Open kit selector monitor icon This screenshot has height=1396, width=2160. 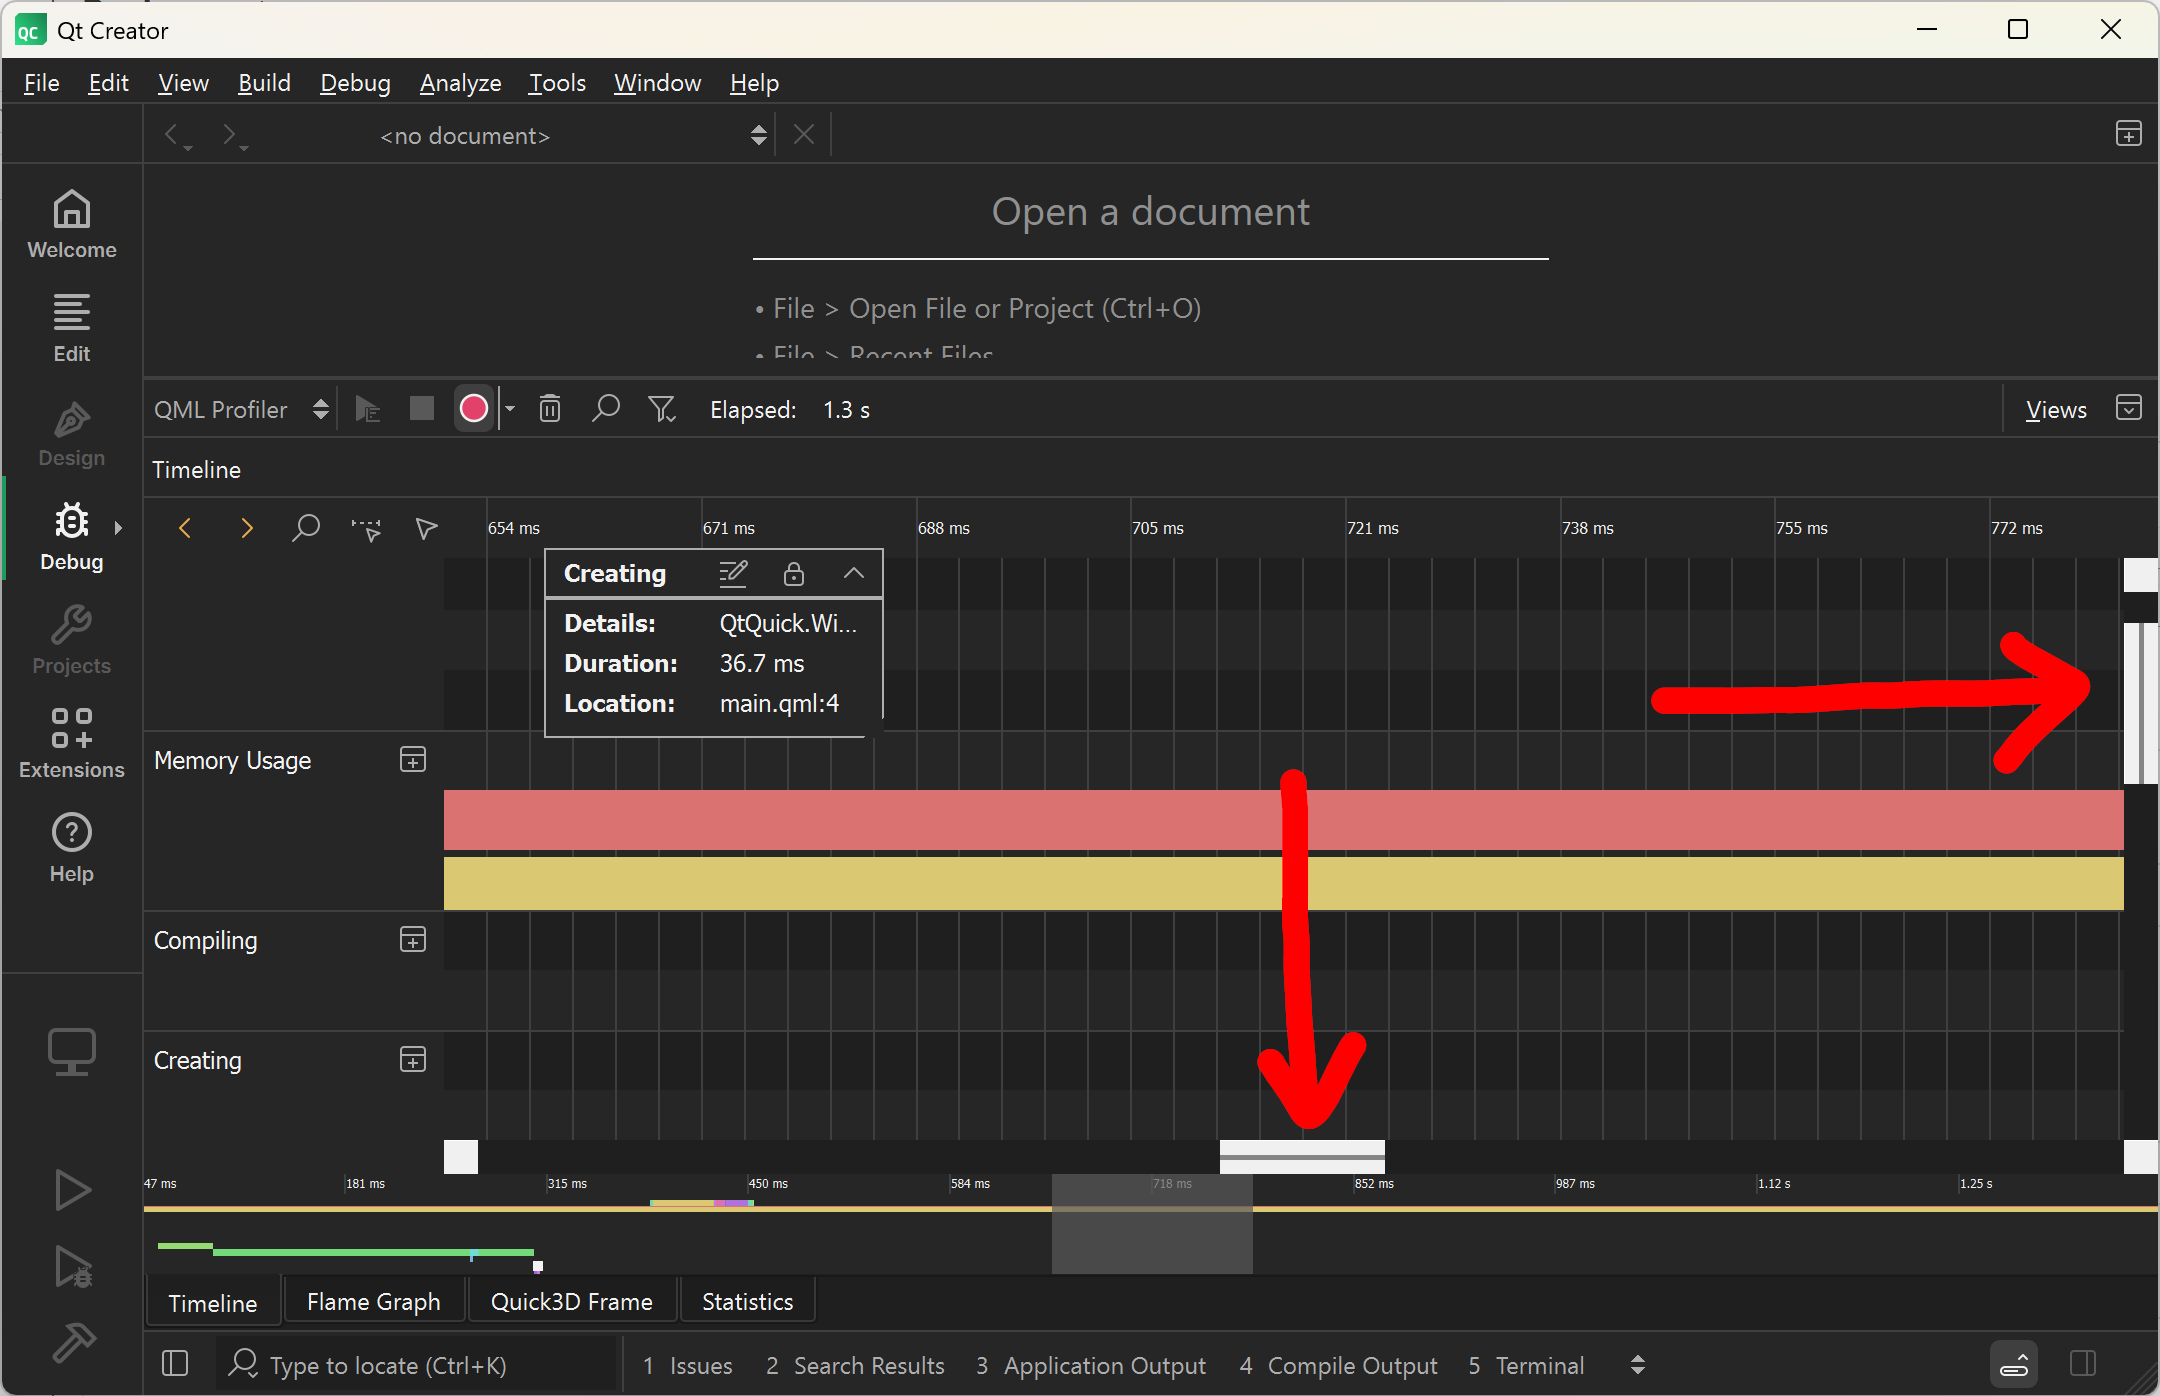coord(72,1052)
